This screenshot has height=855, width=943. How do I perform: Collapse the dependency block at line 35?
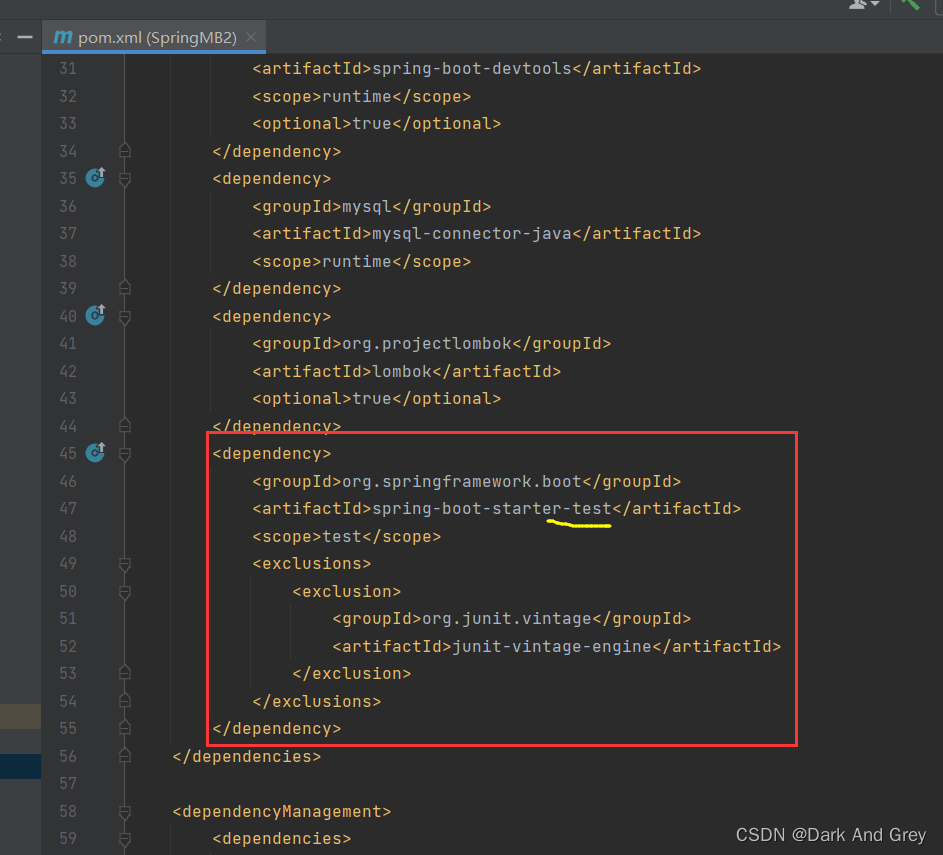point(125,179)
